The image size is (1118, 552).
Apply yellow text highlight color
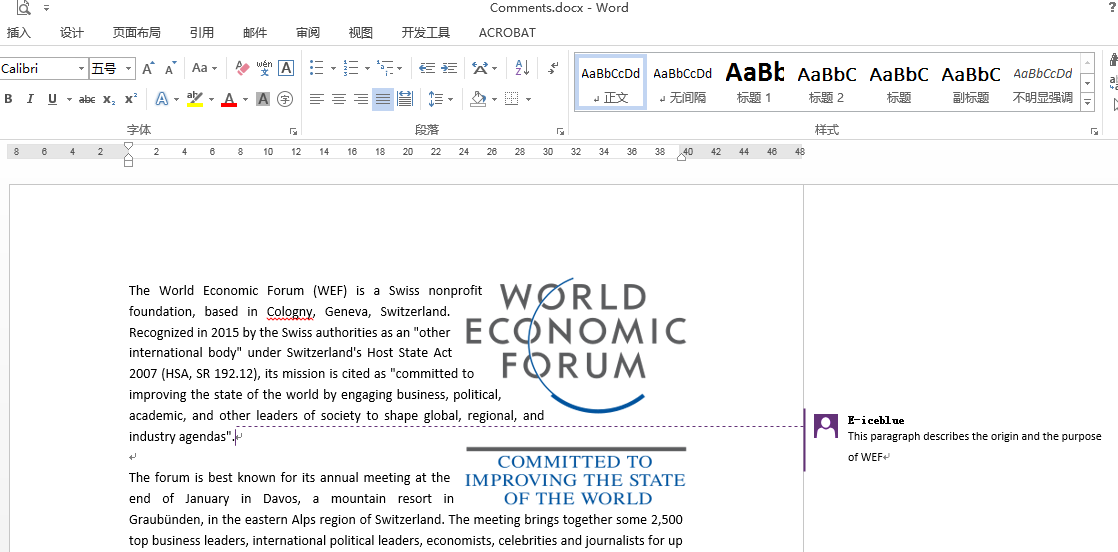click(195, 99)
